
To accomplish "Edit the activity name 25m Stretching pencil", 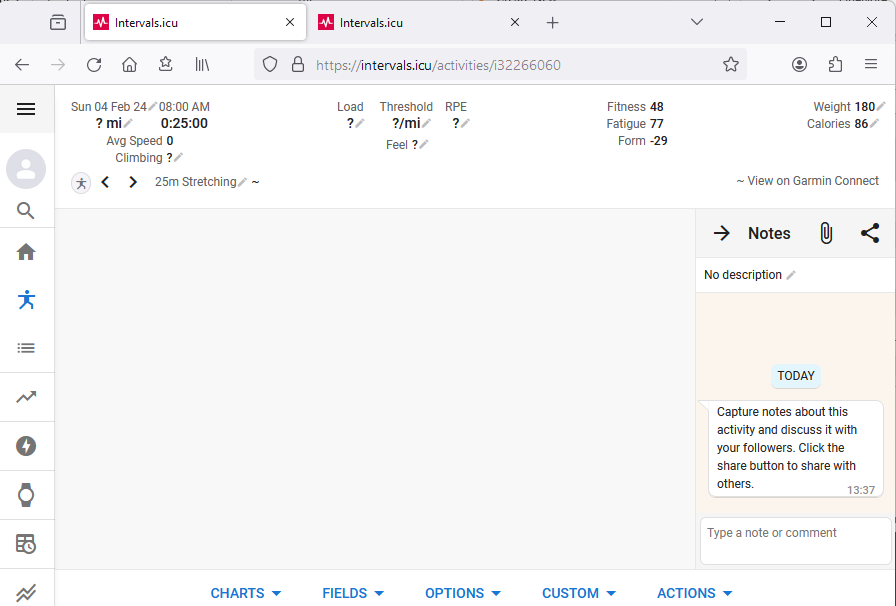I will 242,182.
